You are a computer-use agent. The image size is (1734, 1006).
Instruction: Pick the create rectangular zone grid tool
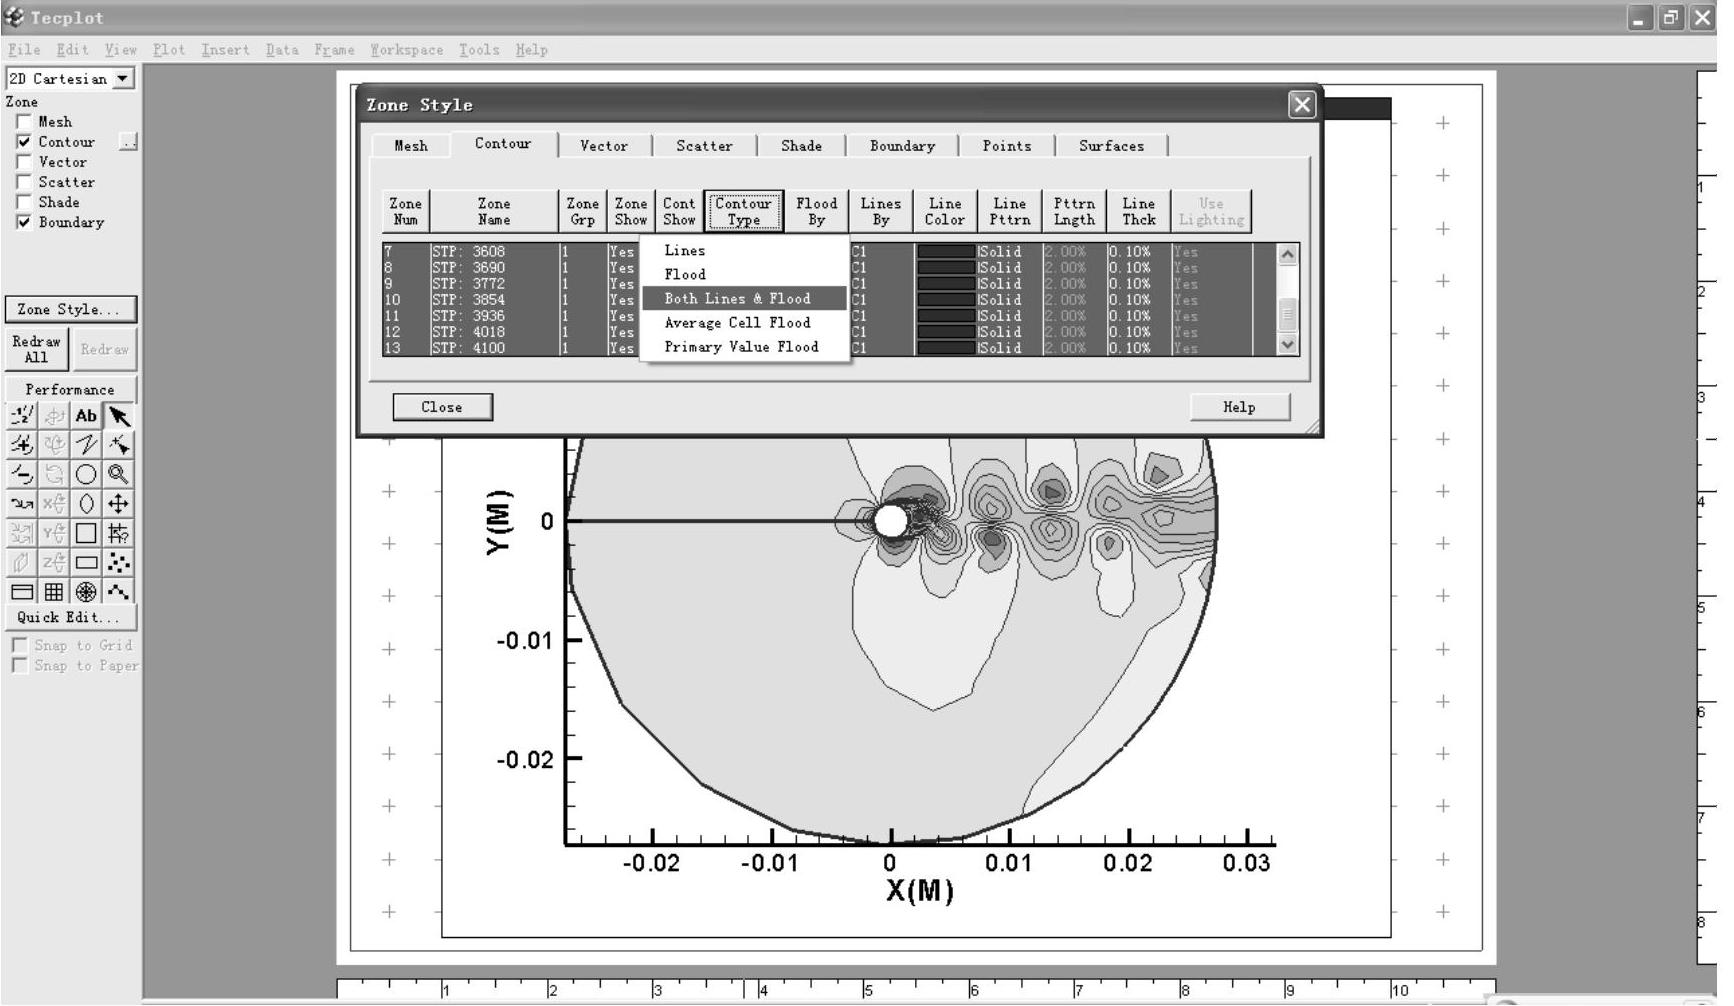tap(54, 592)
